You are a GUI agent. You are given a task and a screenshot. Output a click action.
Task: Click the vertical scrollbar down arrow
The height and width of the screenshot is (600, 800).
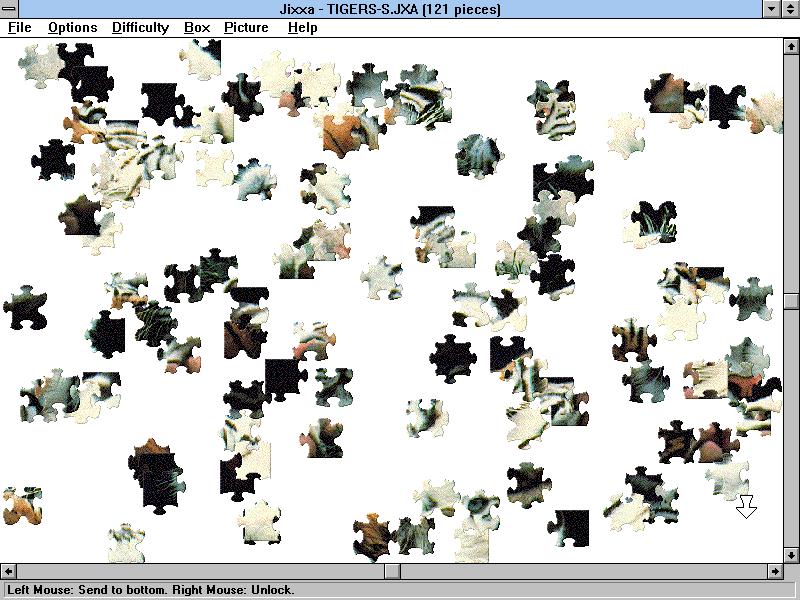click(x=791, y=555)
